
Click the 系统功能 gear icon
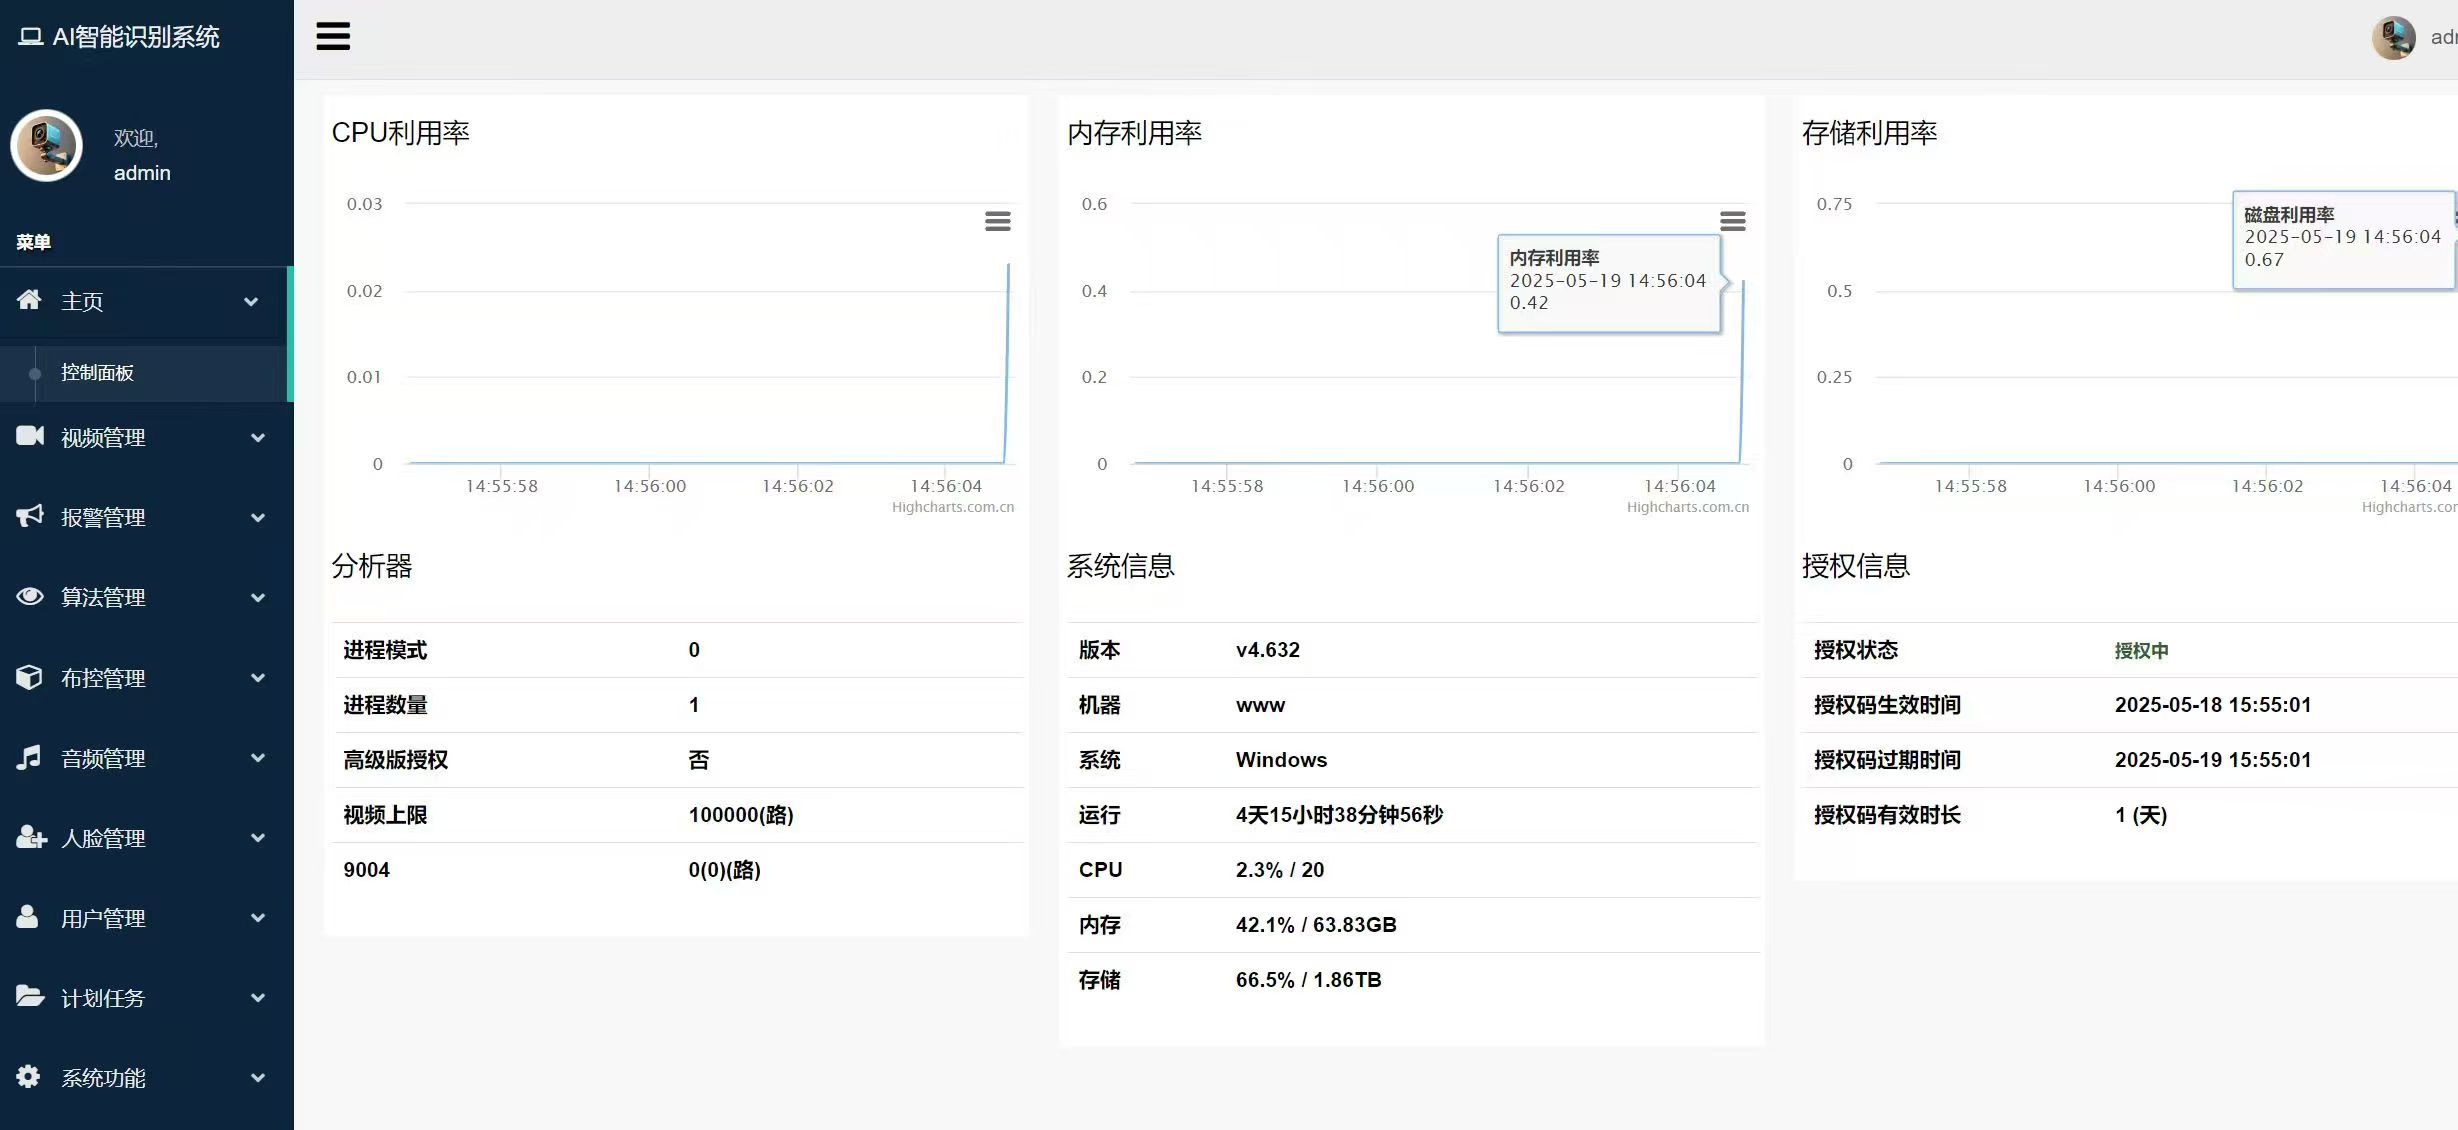(30, 1077)
